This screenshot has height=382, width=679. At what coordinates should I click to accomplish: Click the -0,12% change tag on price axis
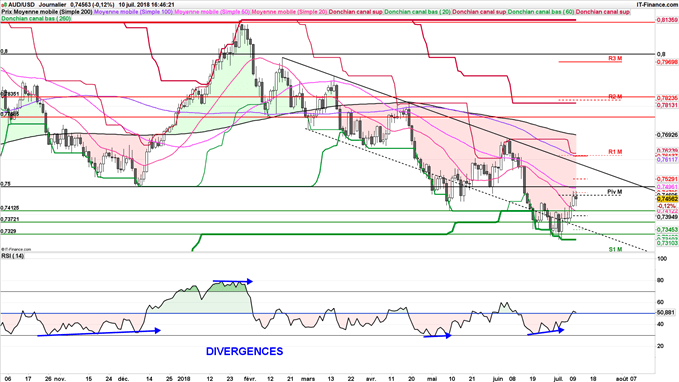(666, 206)
